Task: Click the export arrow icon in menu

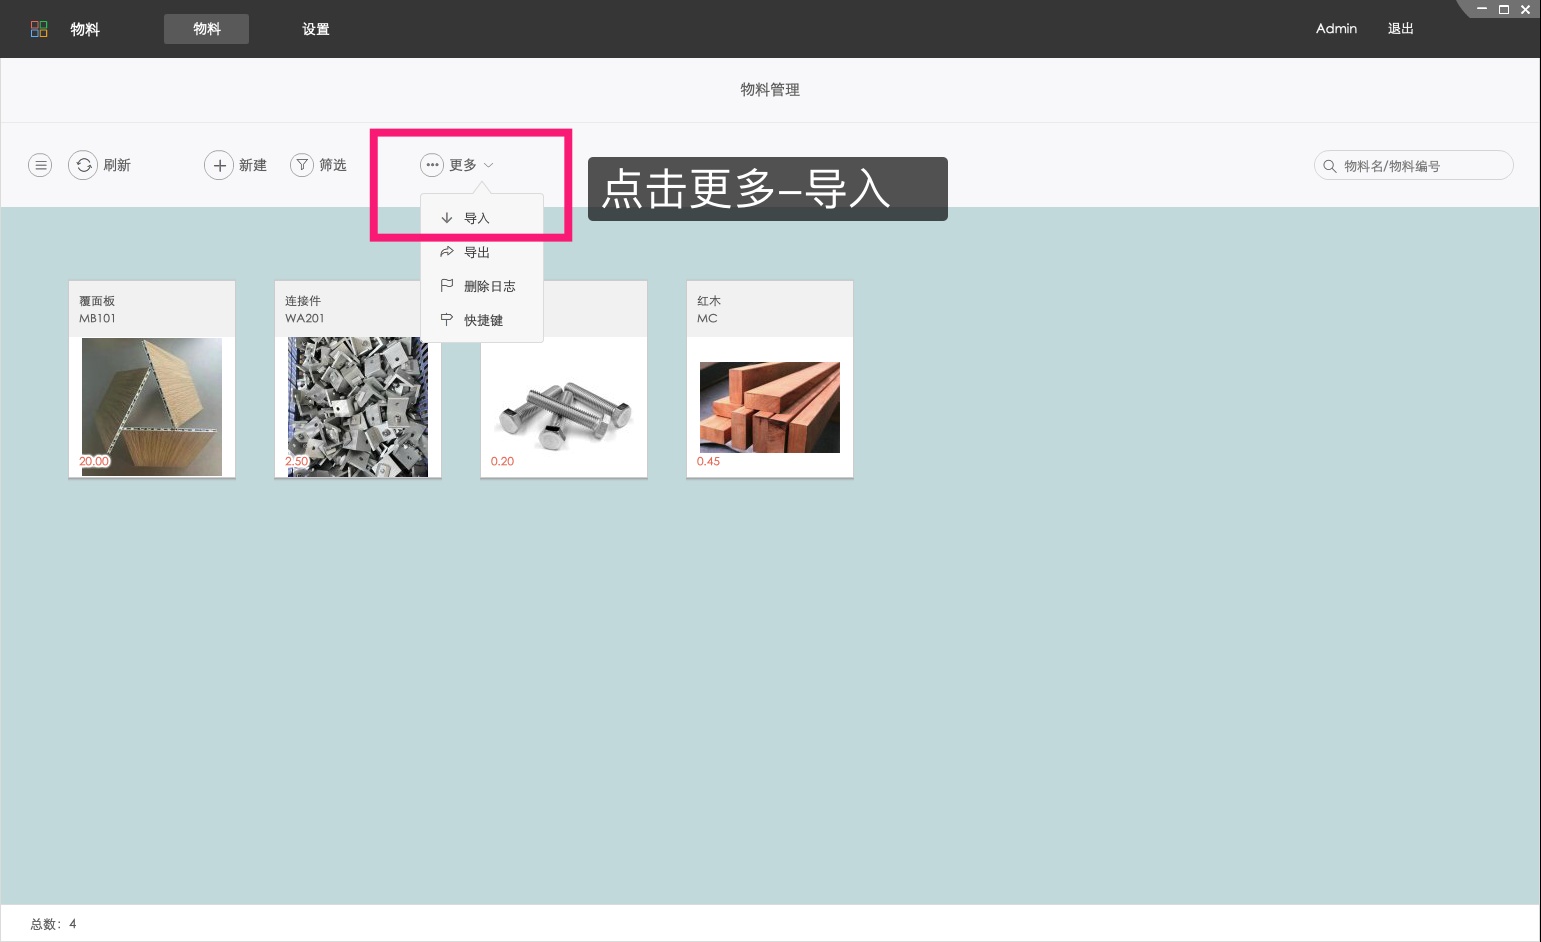Action: [x=447, y=252]
